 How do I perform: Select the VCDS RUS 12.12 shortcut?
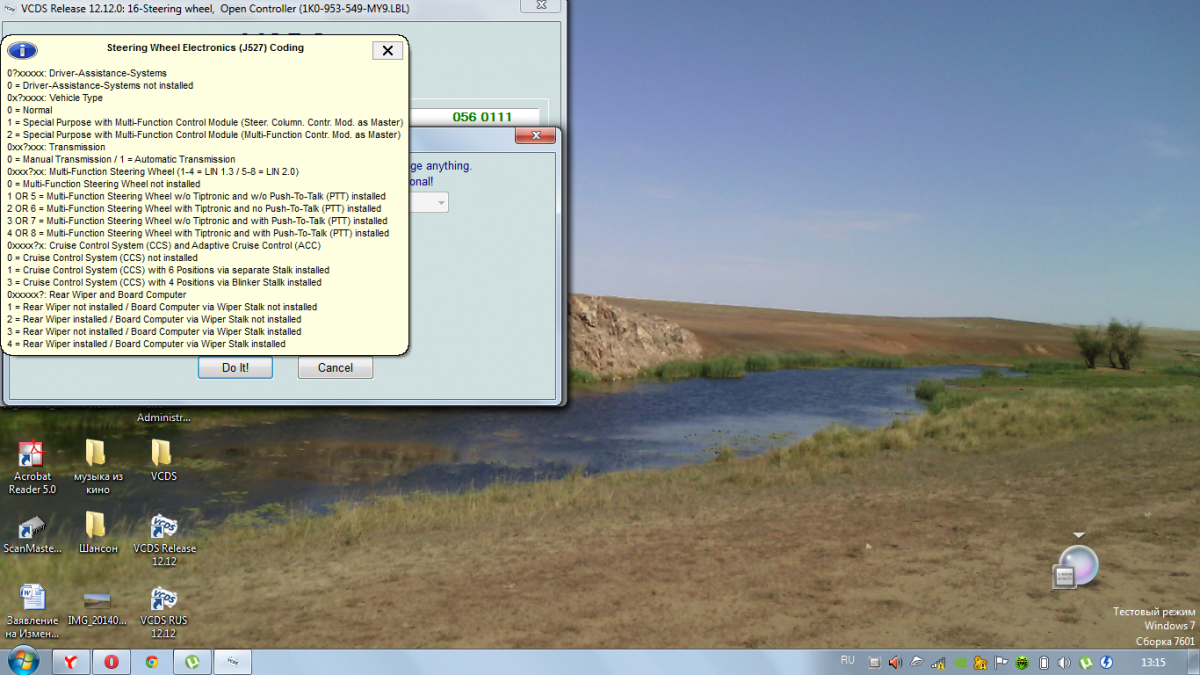tap(164, 612)
